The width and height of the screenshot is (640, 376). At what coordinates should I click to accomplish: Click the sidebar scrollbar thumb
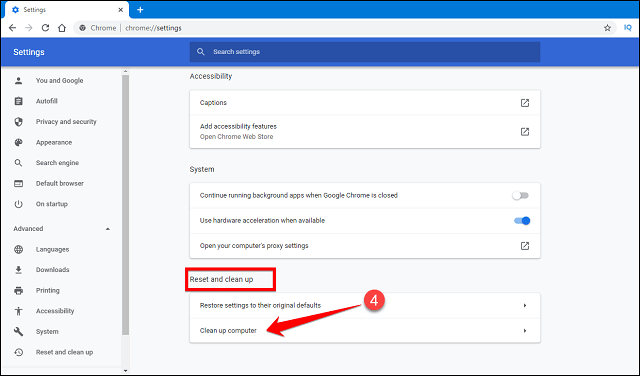point(125,204)
